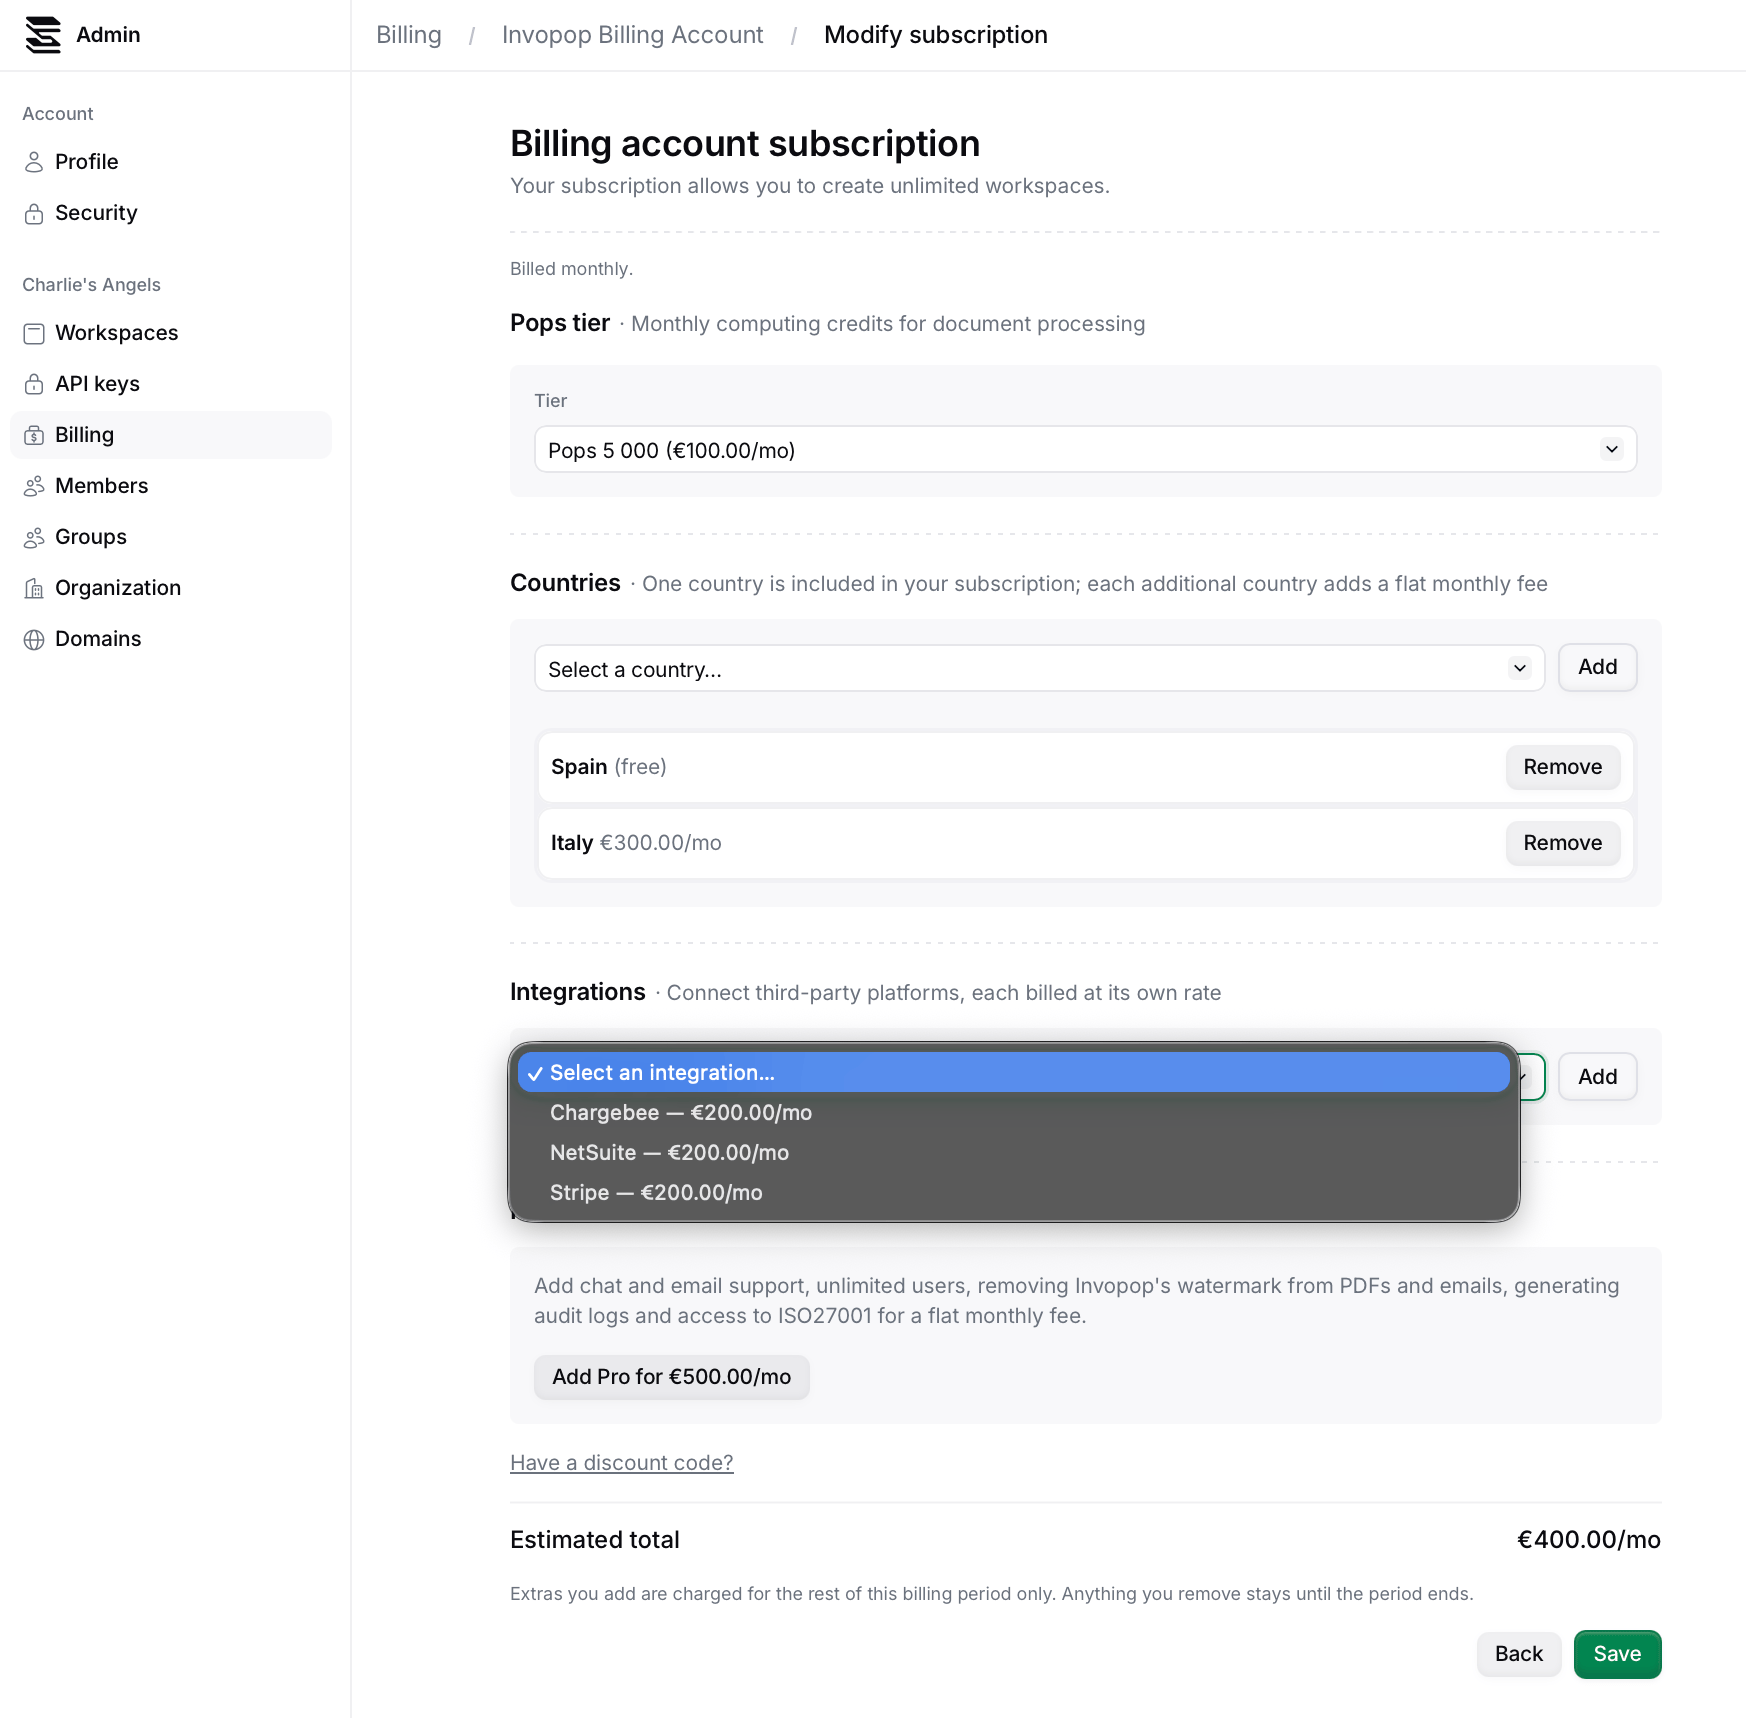Click the Security lock icon
Viewport: 1746px width, 1718px height.
34,213
